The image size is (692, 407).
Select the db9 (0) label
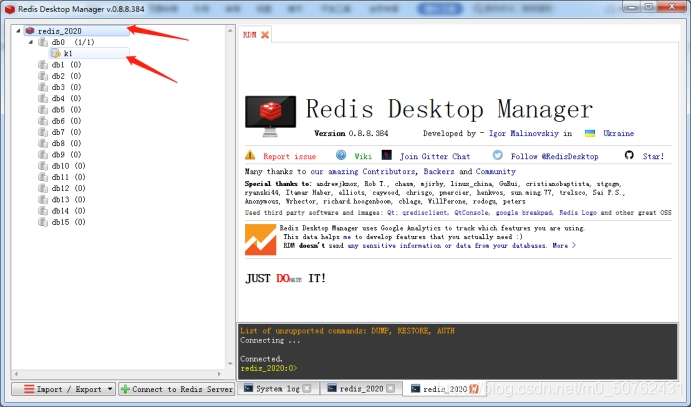tap(67, 155)
